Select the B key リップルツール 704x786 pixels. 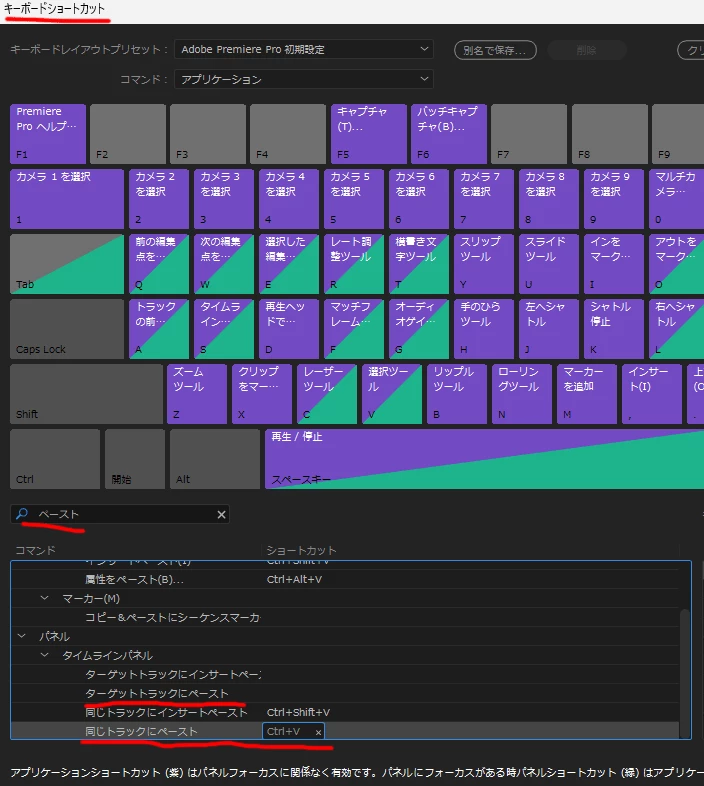[457, 394]
